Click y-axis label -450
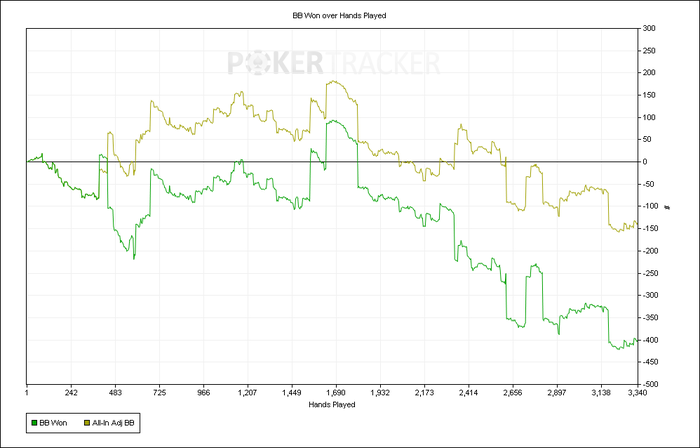This screenshot has height=448, width=700. click(x=650, y=362)
